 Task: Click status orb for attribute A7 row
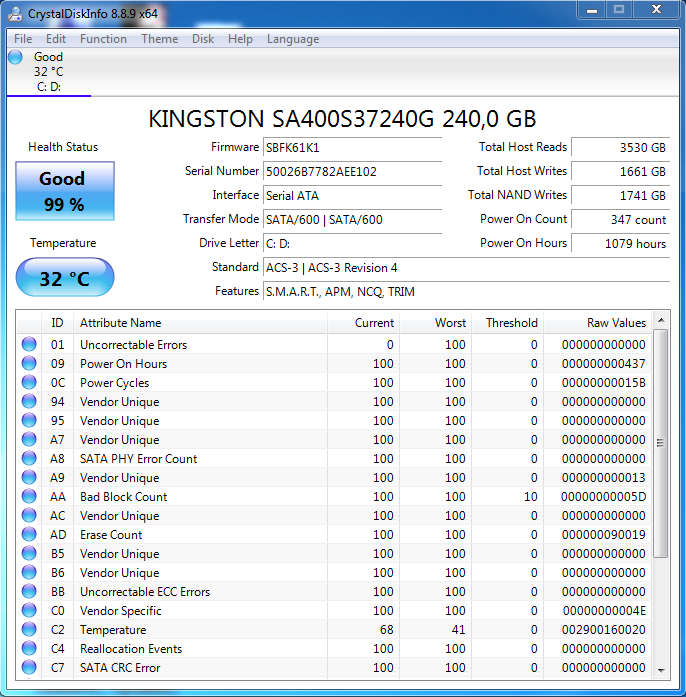coord(29,440)
